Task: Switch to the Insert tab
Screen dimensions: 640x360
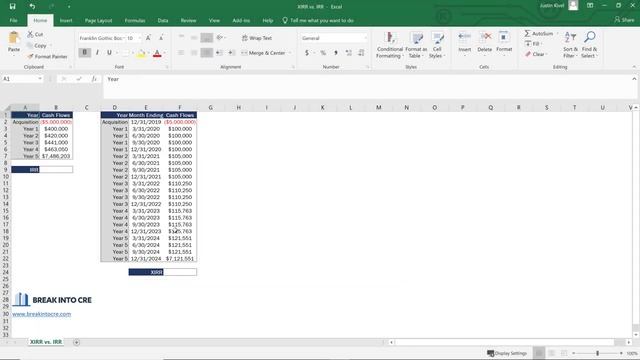Action: [x=66, y=20]
